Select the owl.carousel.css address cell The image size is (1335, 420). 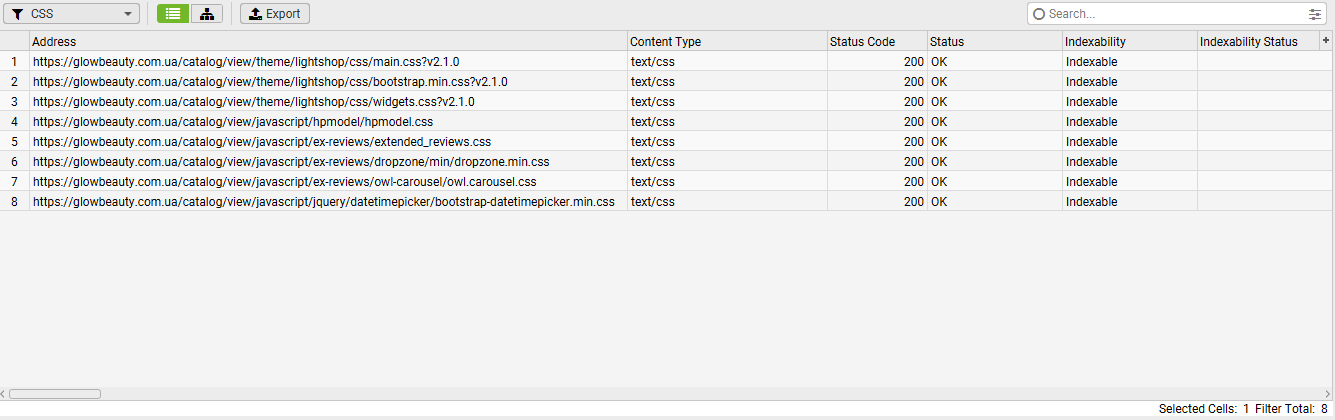(x=284, y=182)
